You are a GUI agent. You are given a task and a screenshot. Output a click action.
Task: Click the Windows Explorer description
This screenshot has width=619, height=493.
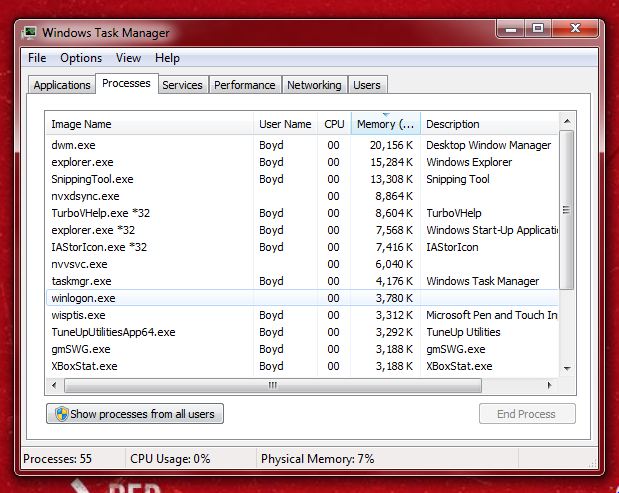point(469,162)
